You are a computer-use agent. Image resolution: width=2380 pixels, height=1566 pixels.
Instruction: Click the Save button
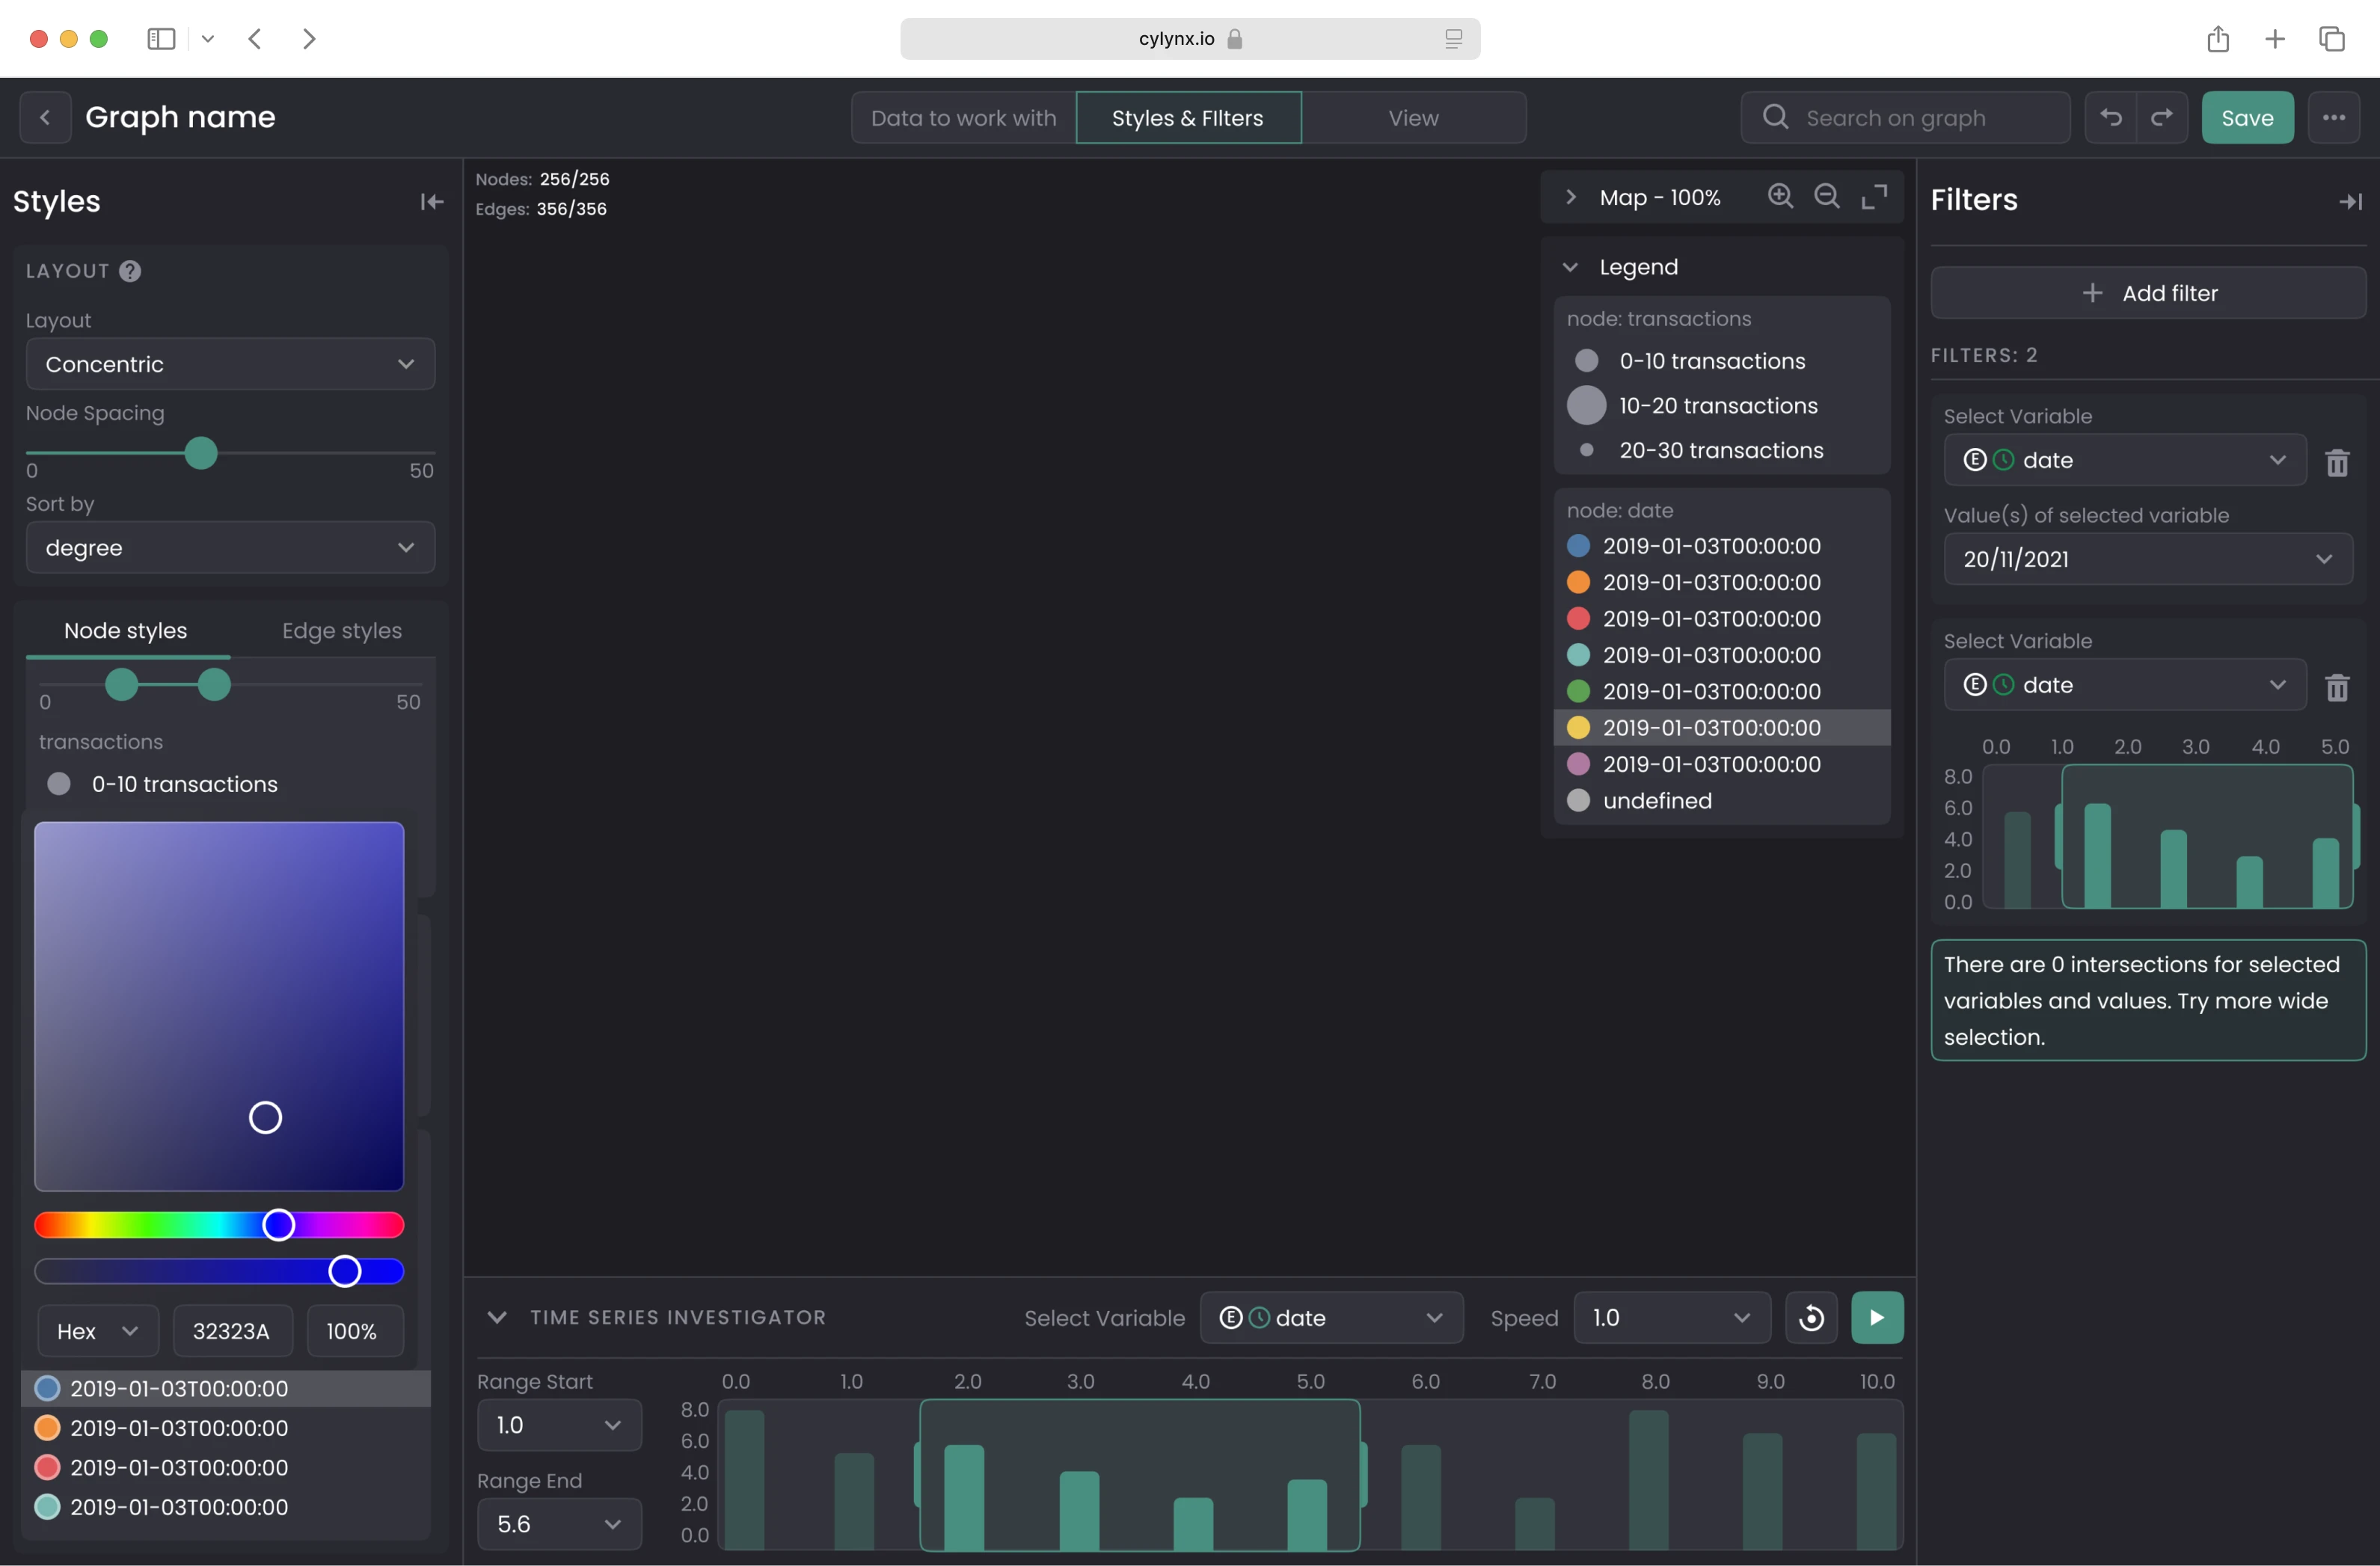(x=2247, y=118)
